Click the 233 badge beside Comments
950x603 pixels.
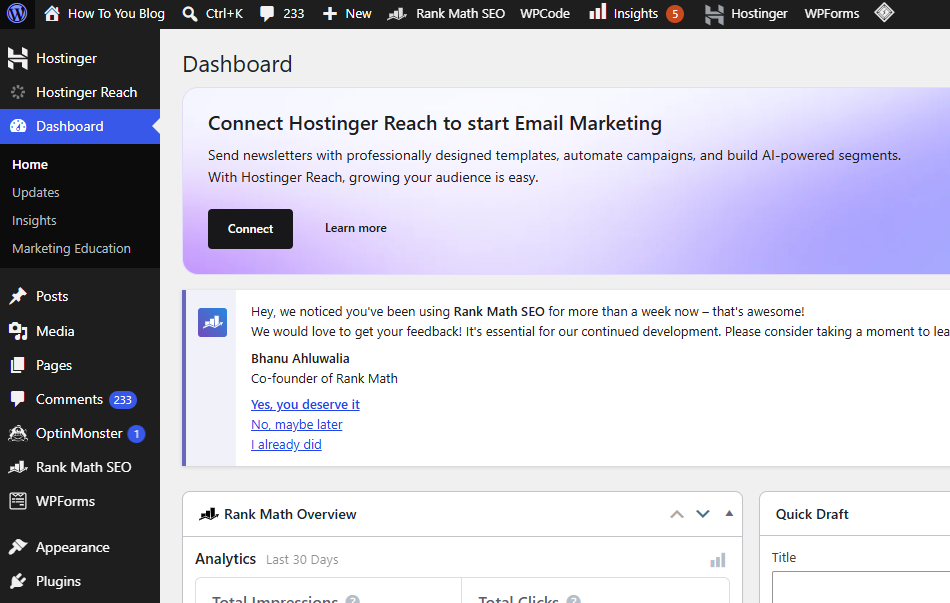point(122,400)
